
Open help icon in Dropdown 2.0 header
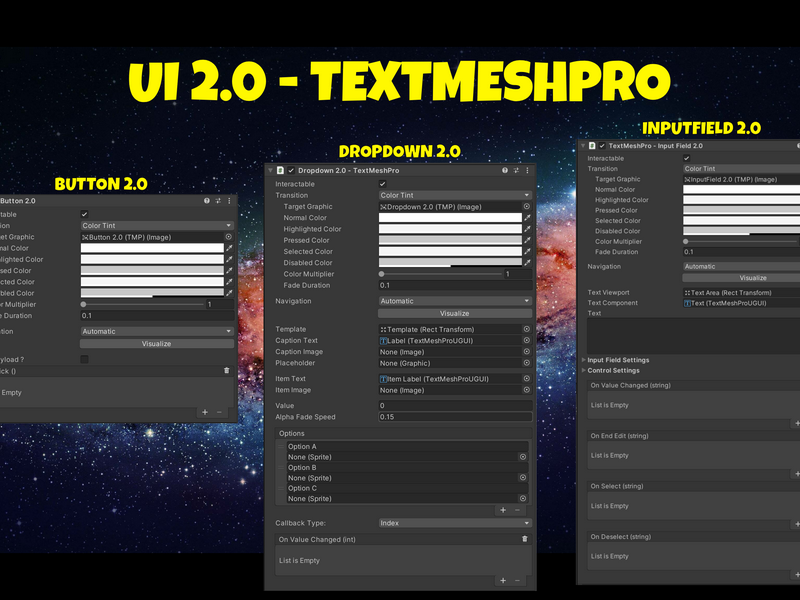point(505,170)
